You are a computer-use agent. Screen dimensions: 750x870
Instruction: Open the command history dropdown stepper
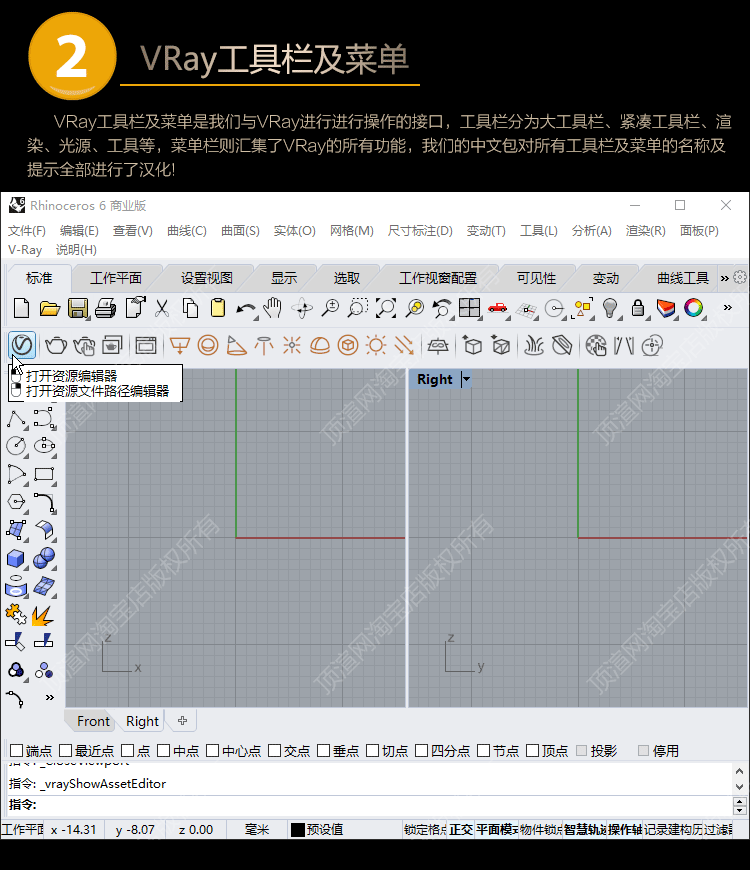(739, 805)
